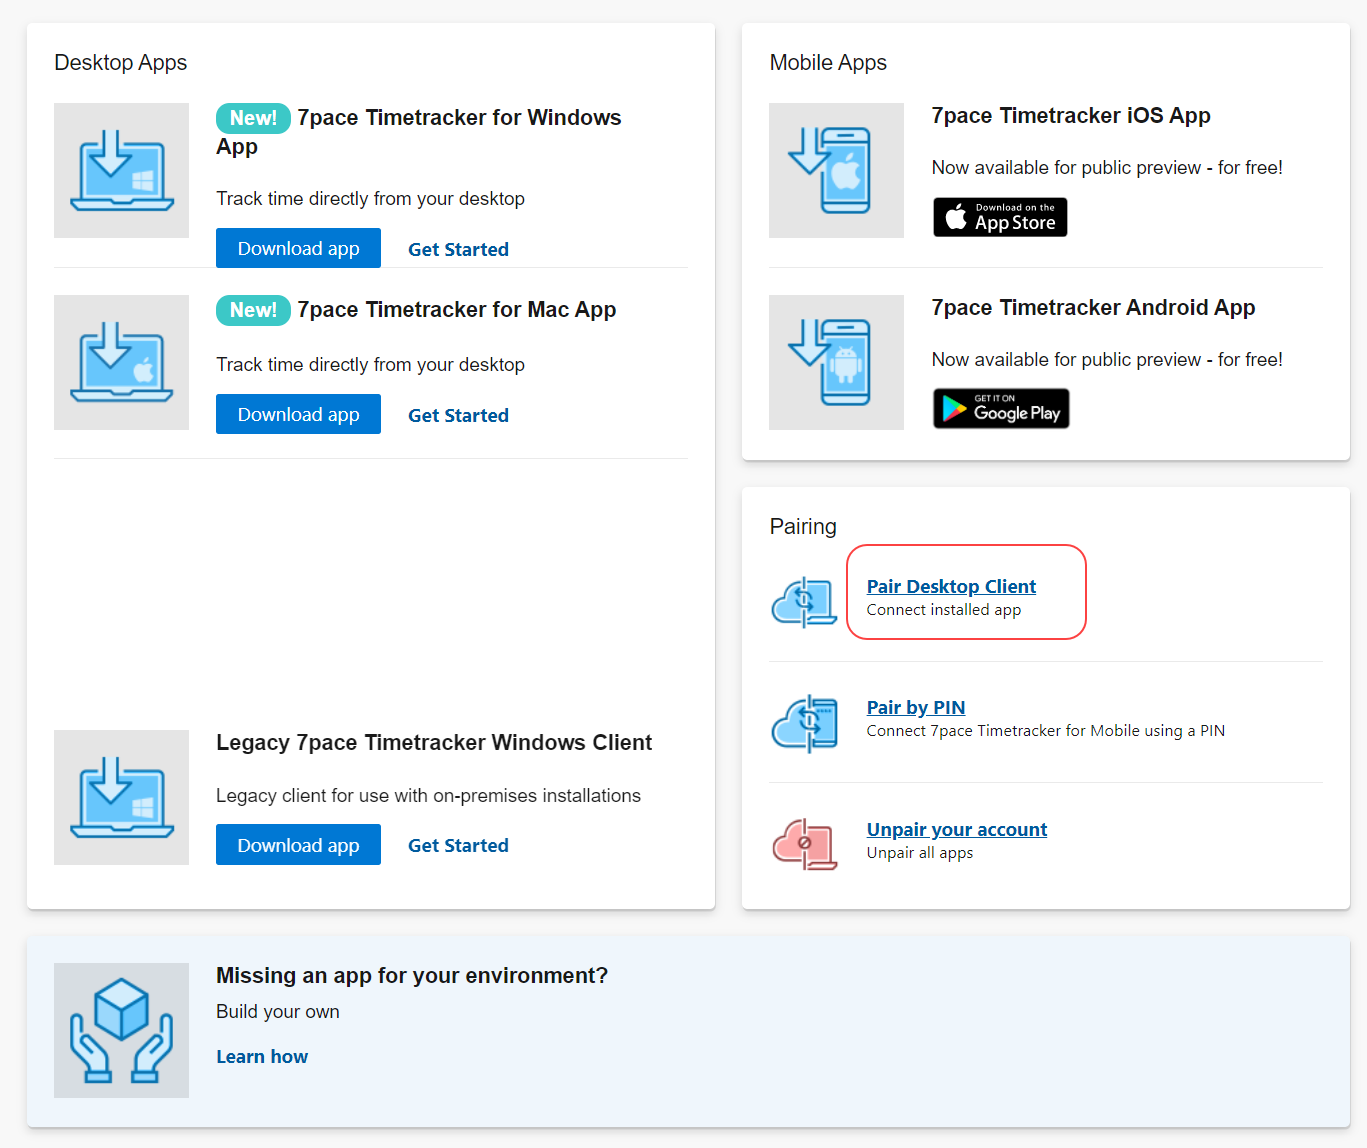
Task: Open Get Started for Legacy Windows Client
Action: coord(458,845)
